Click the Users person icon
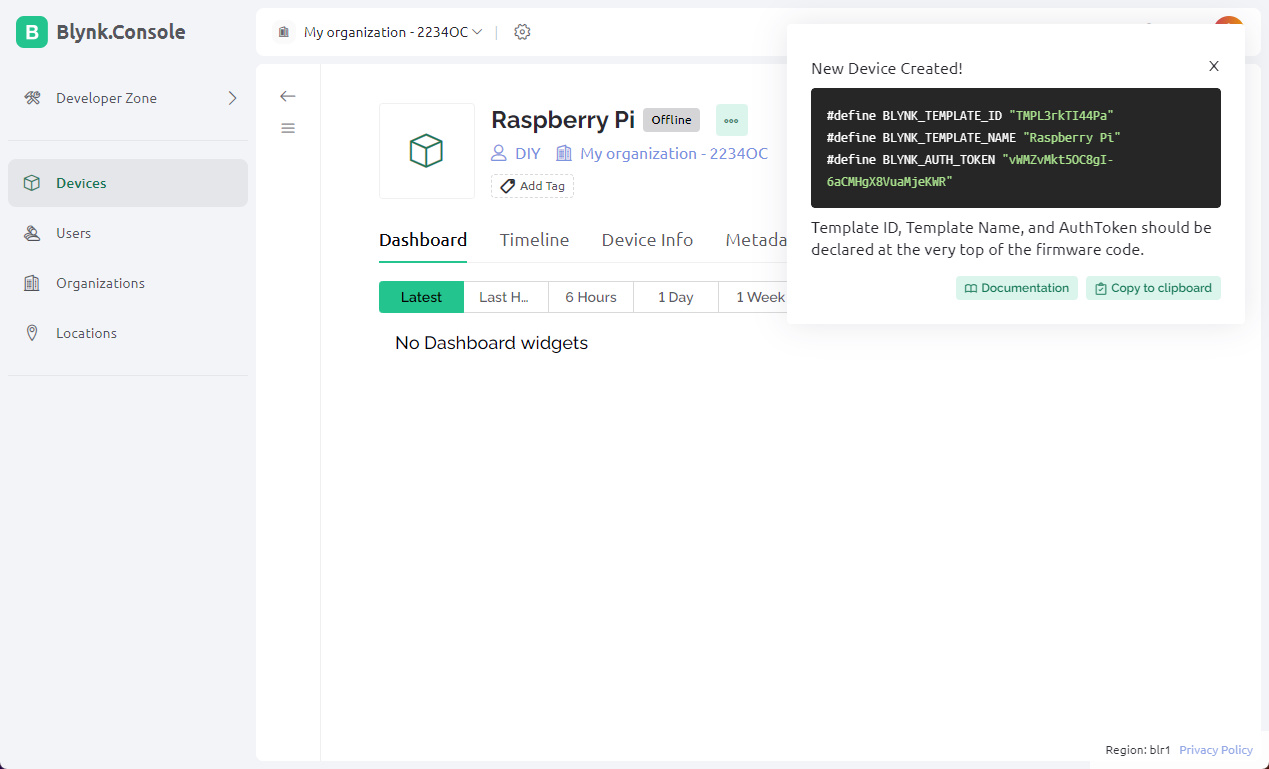The image size is (1269, 769). [x=32, y=233]
